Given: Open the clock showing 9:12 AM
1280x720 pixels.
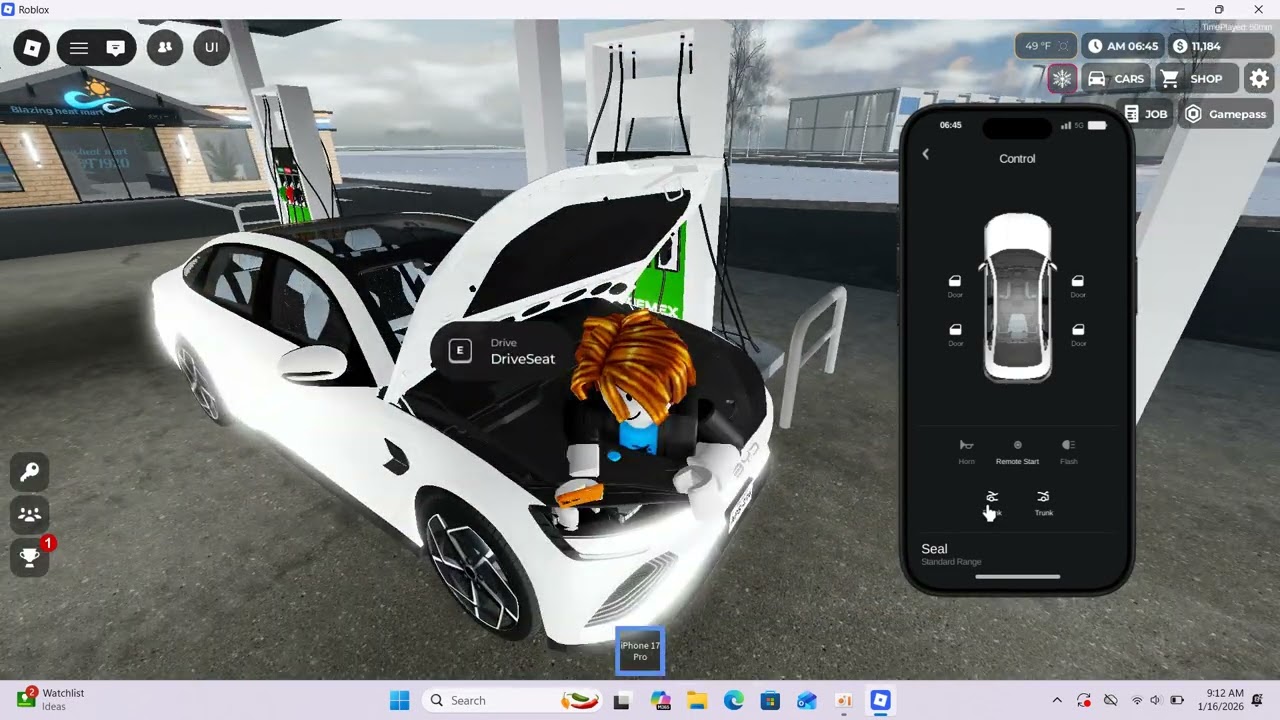Looking at the screenshot, I should [1220, 700].
